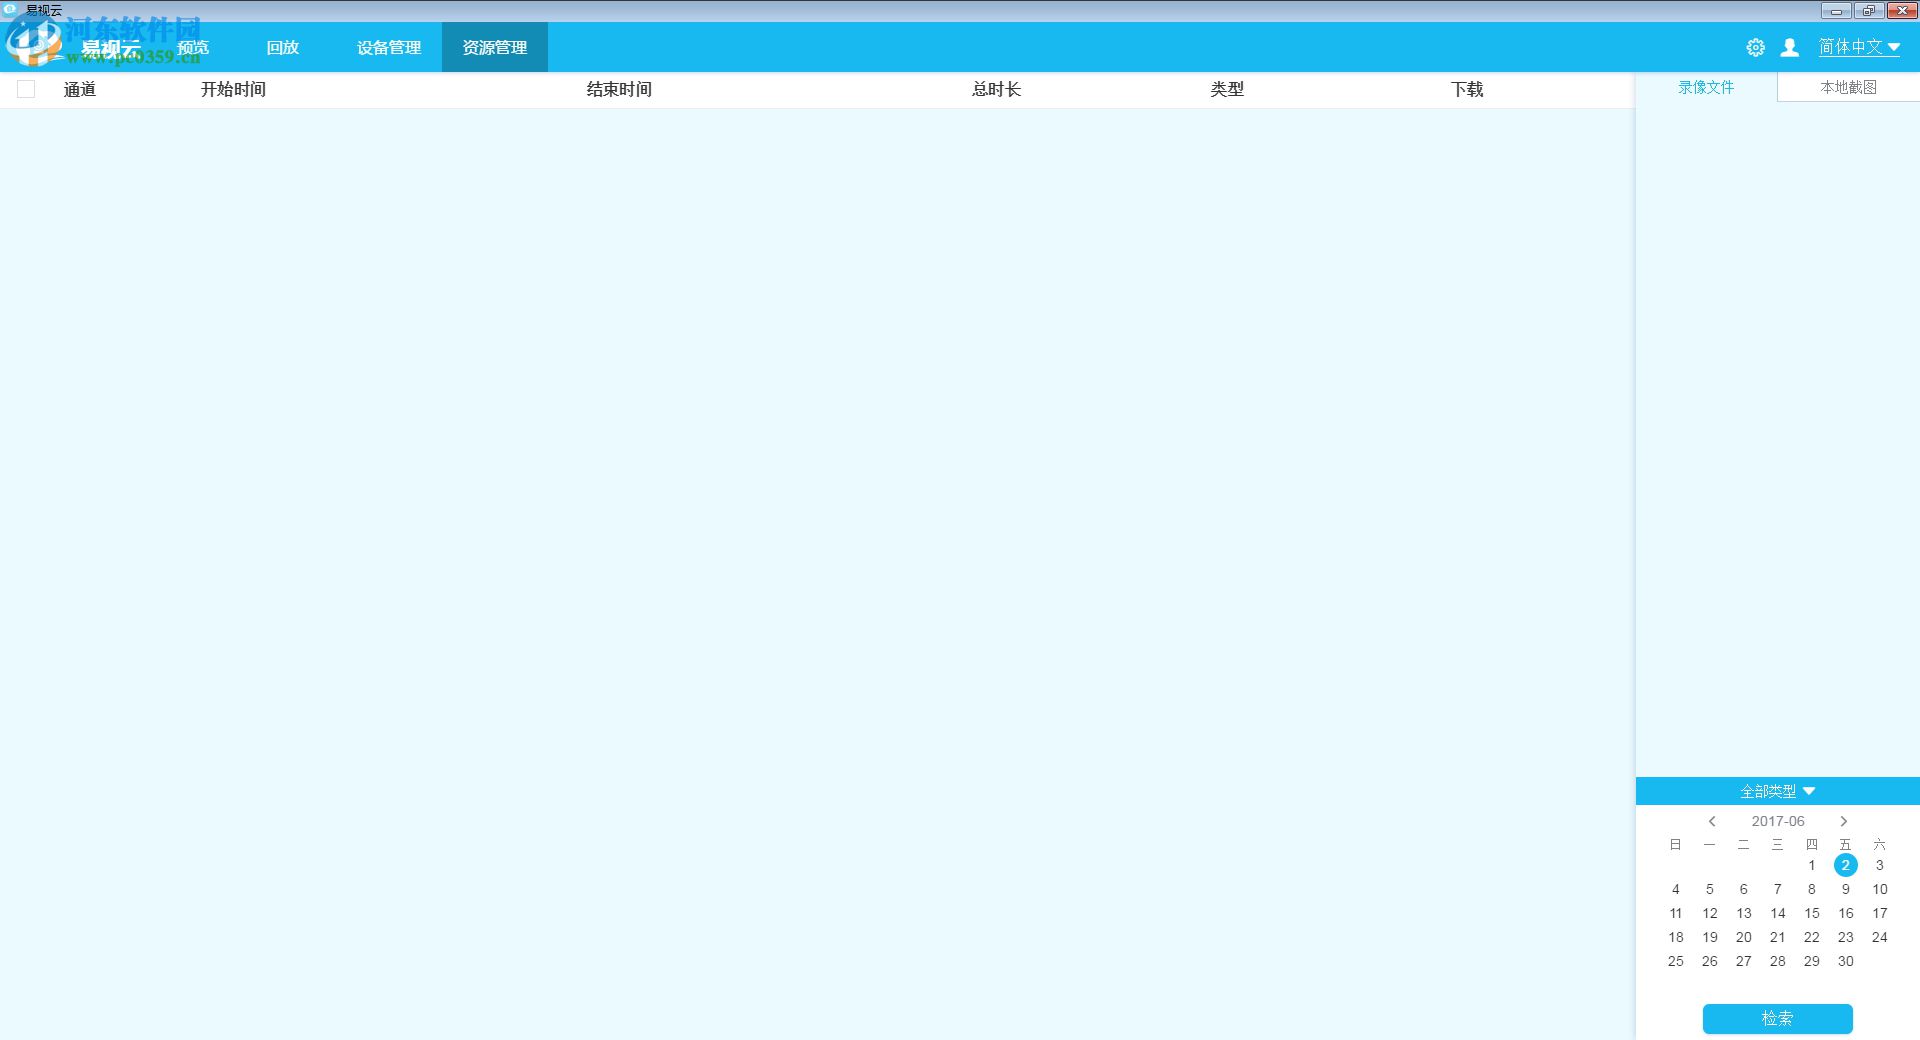Switch to the 预览 tab
Screen dimensions: 1920x1040
coord(193,47)
